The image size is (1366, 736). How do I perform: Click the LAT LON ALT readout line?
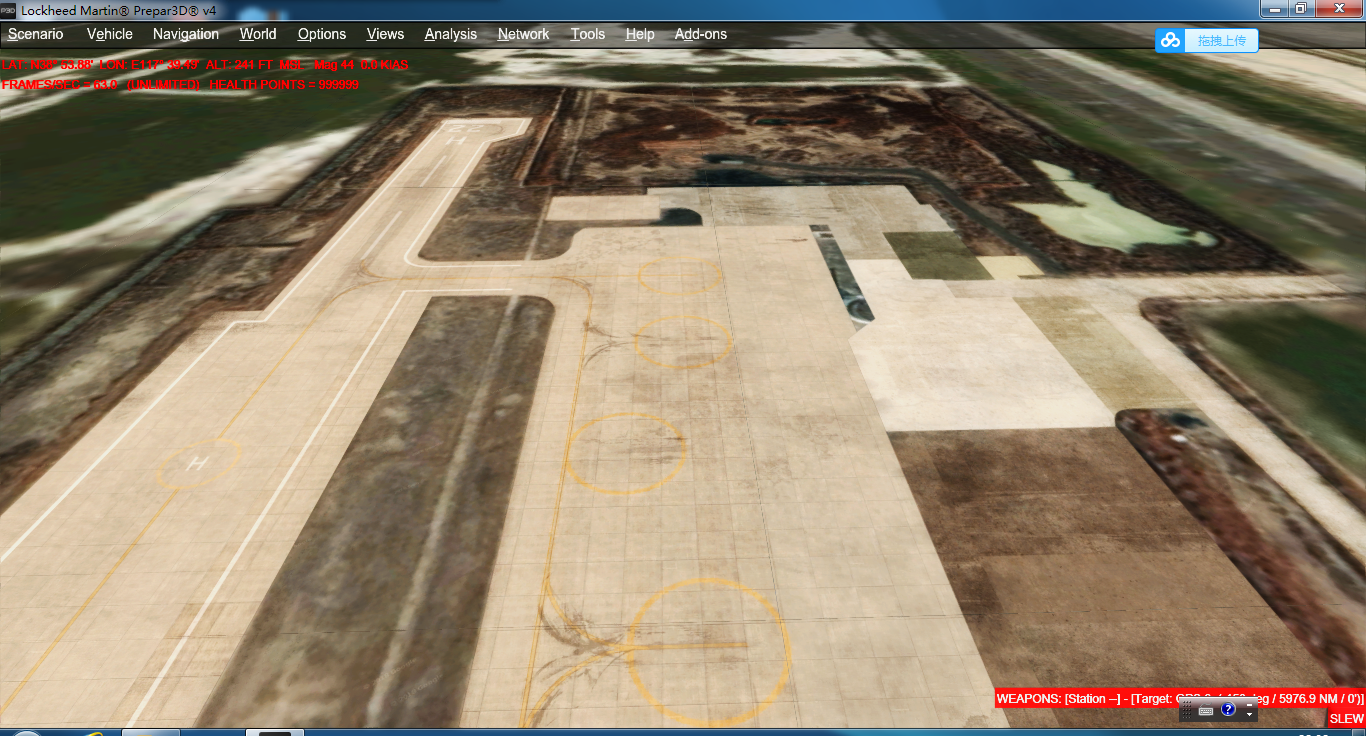pyautogui.click(x=205, y=65)
